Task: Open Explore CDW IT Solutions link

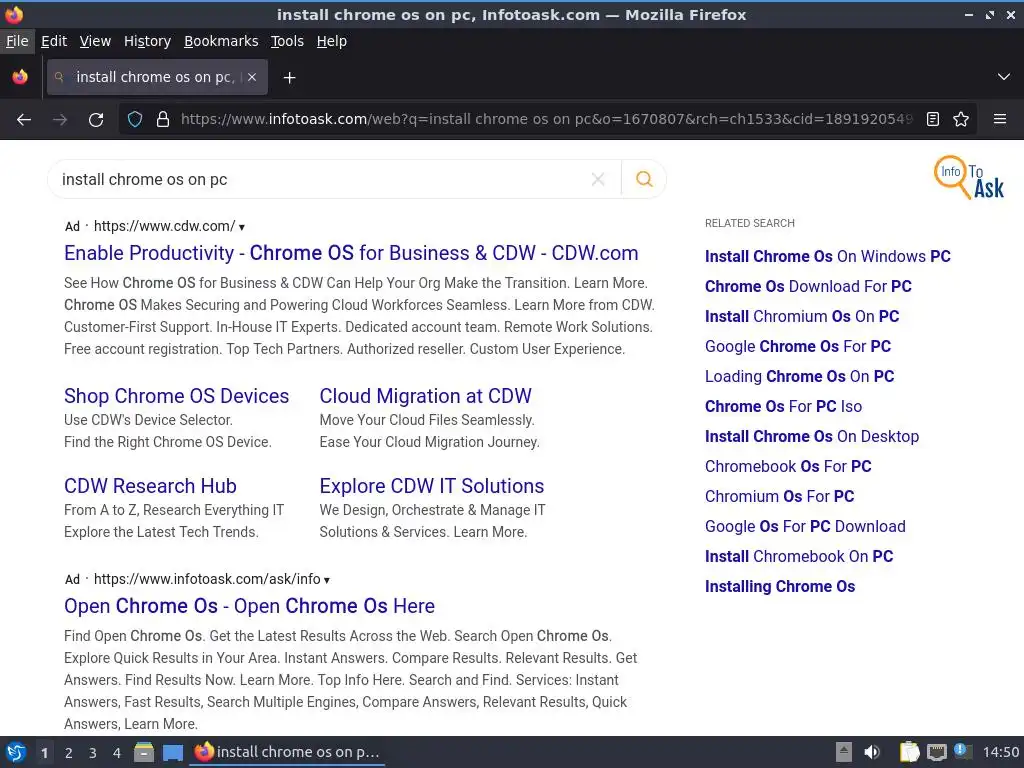Action: (432, 487)
